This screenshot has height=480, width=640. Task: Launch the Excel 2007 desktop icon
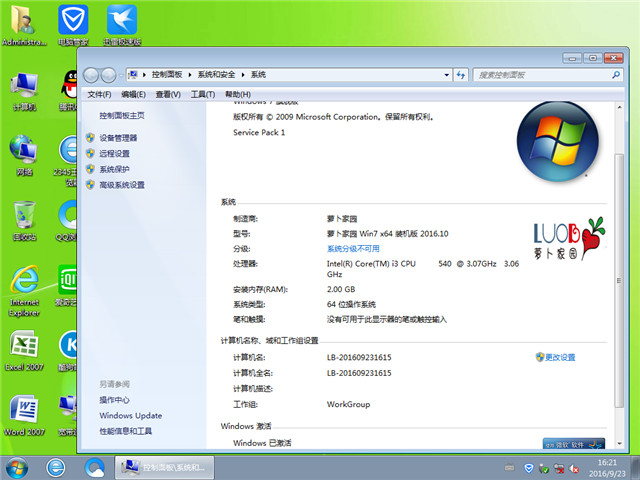[24, 350]
